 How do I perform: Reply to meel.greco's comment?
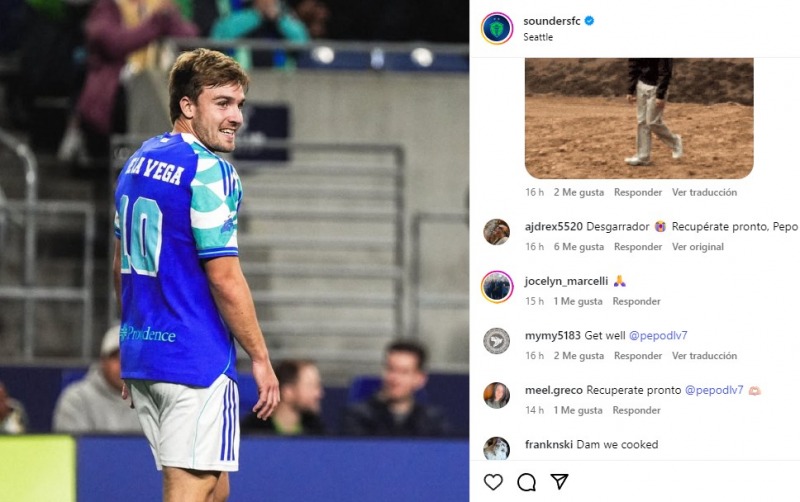point(637,410)
